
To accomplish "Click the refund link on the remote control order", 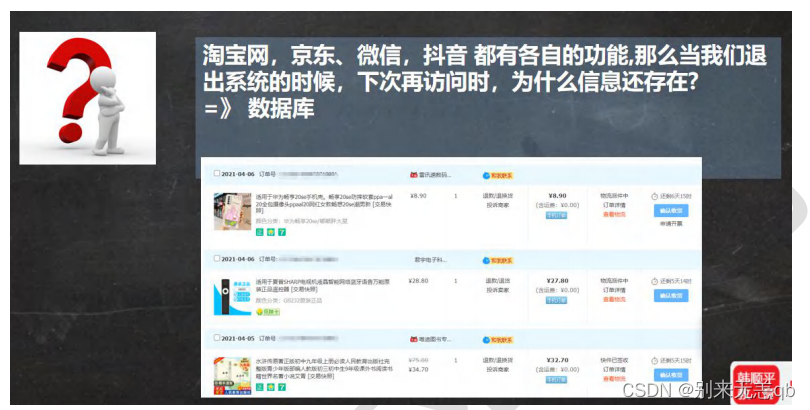I will click(x=498, y=281).
